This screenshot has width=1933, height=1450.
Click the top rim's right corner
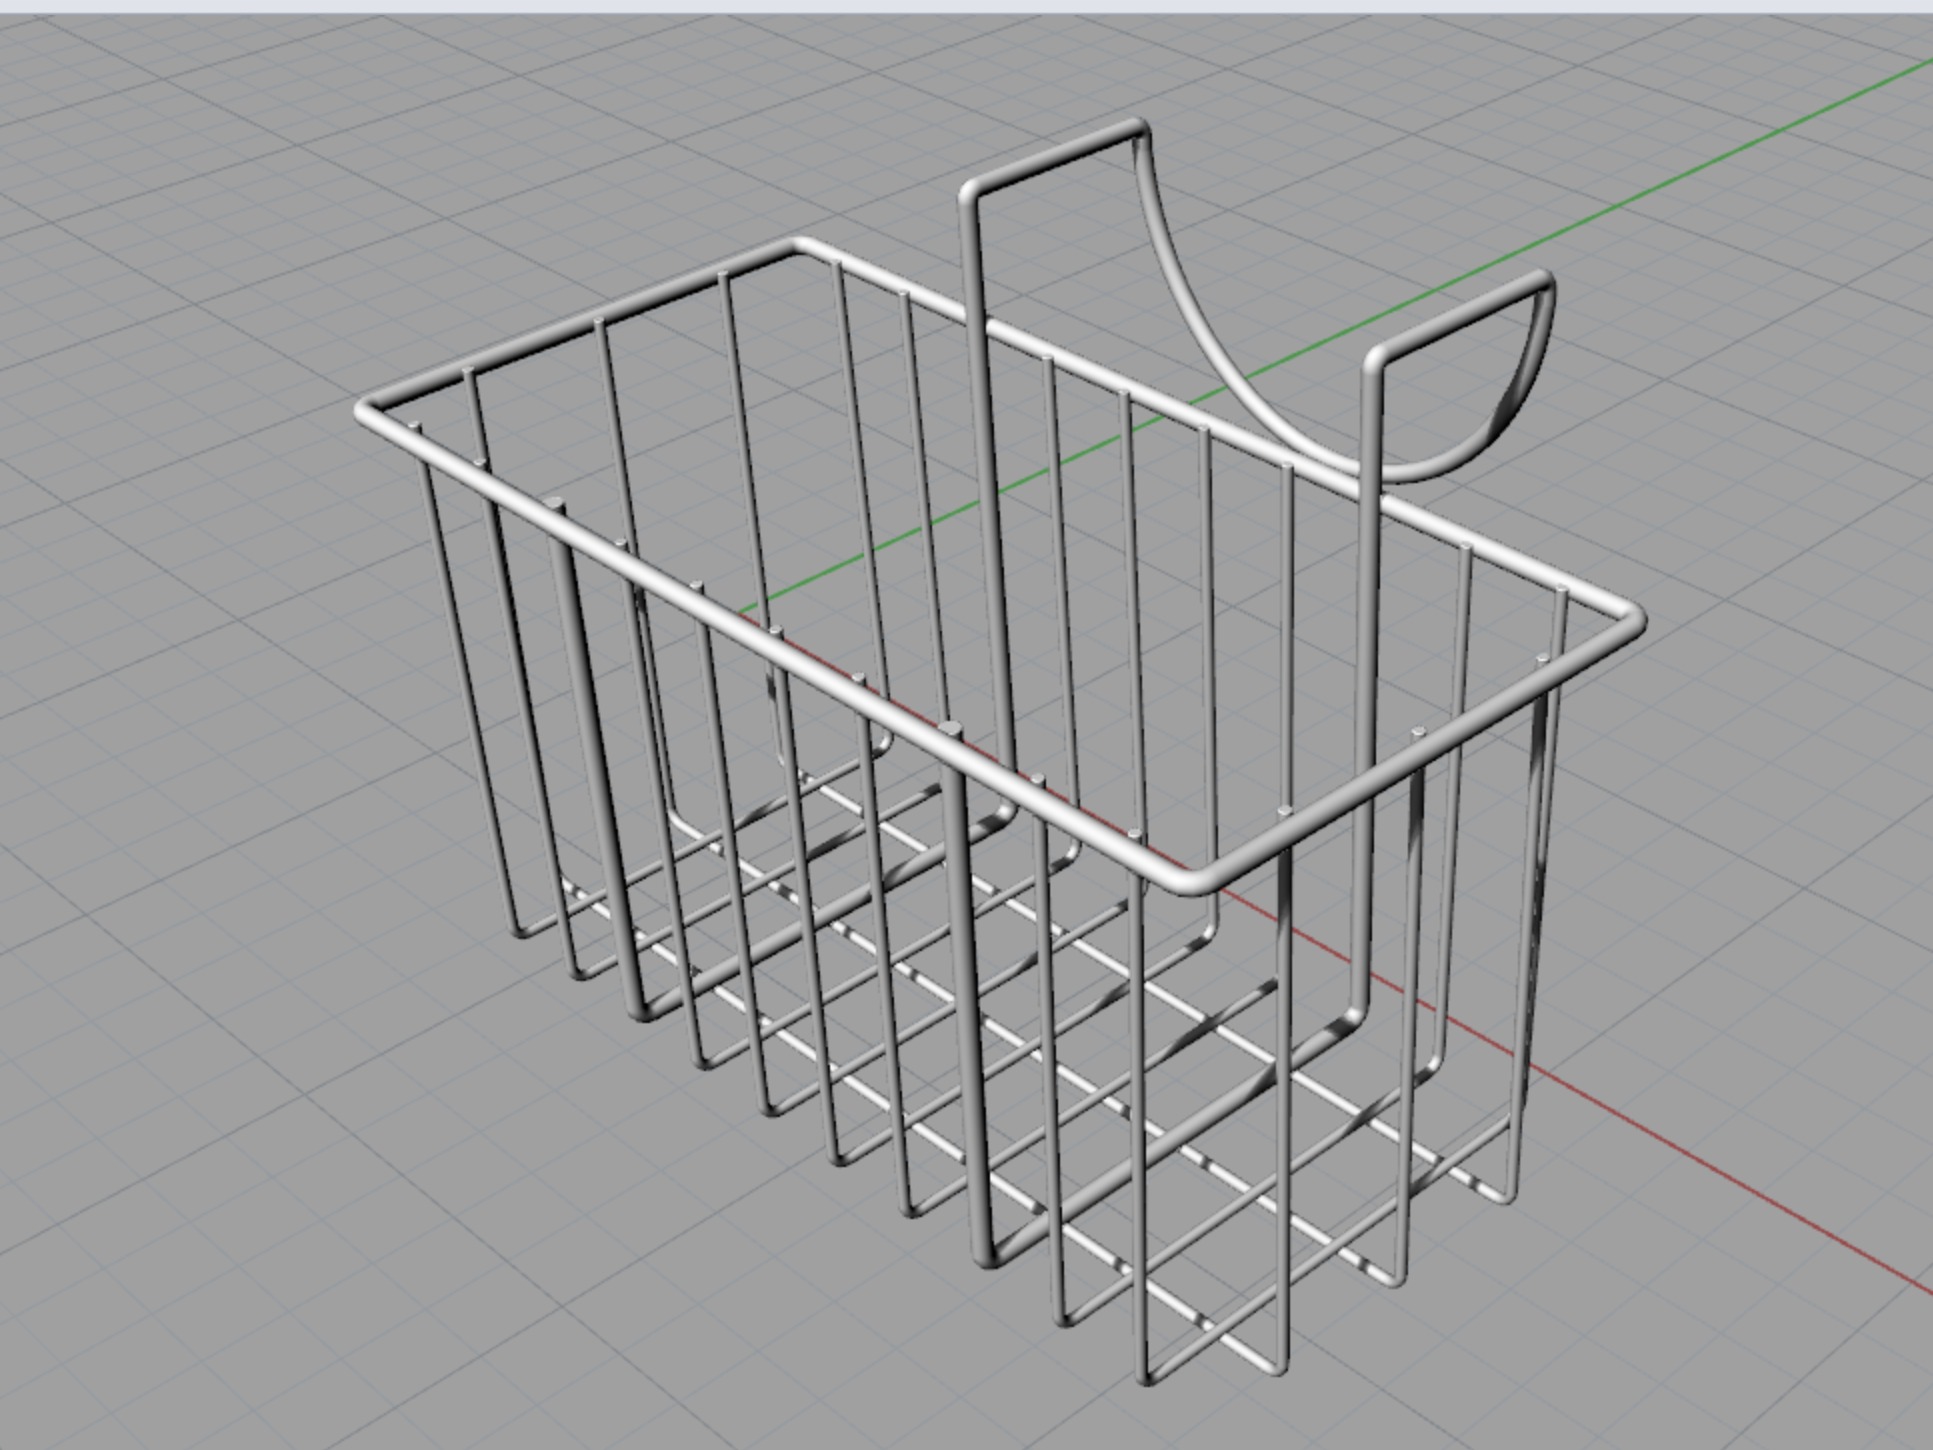point(1634,615)
